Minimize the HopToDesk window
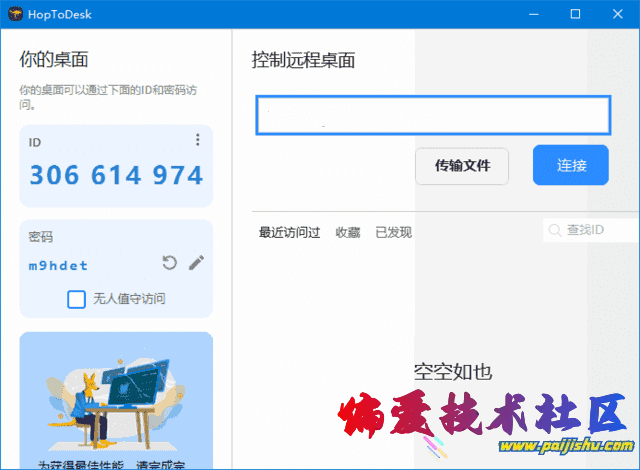 click(534, 14)
